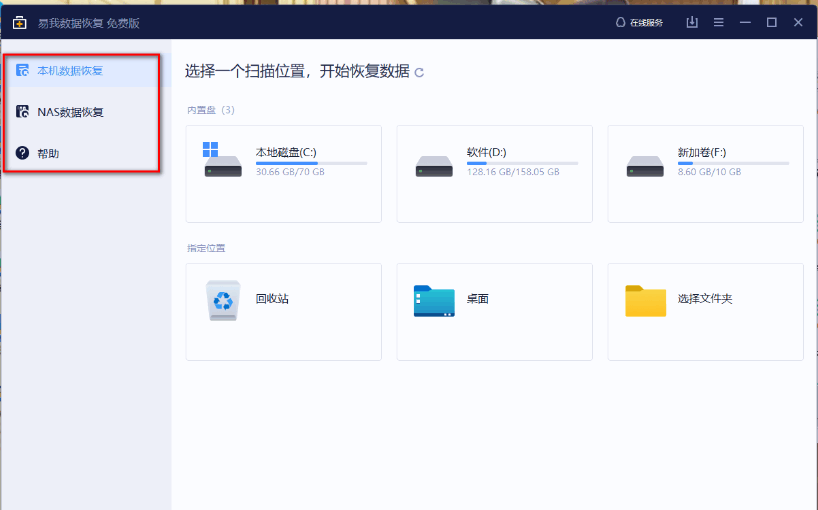
Task: Select 新加卷(F:) drive card
Action: point(705,174)
